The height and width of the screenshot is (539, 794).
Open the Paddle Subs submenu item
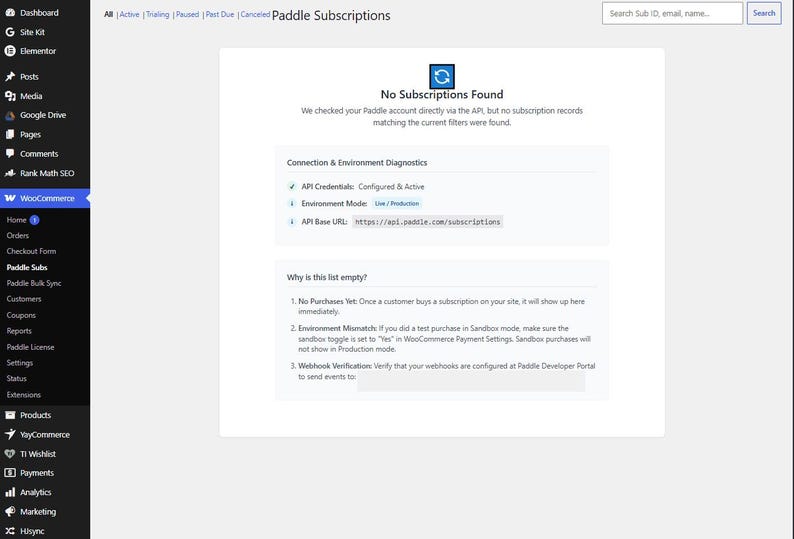pyautogui.click(x=27, y=267)
